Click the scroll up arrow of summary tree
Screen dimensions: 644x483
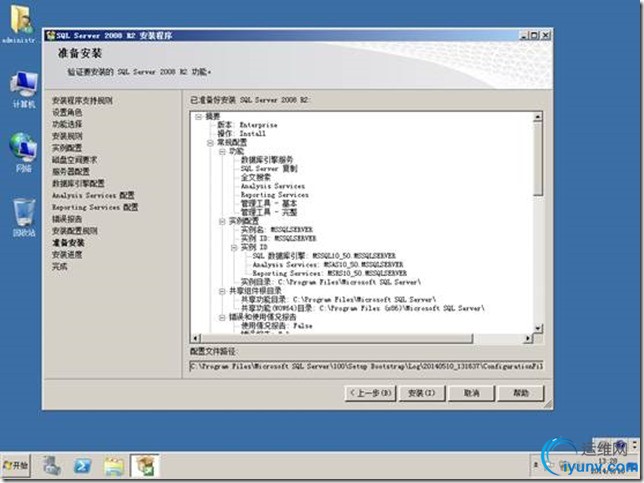(x=538, y=117)
